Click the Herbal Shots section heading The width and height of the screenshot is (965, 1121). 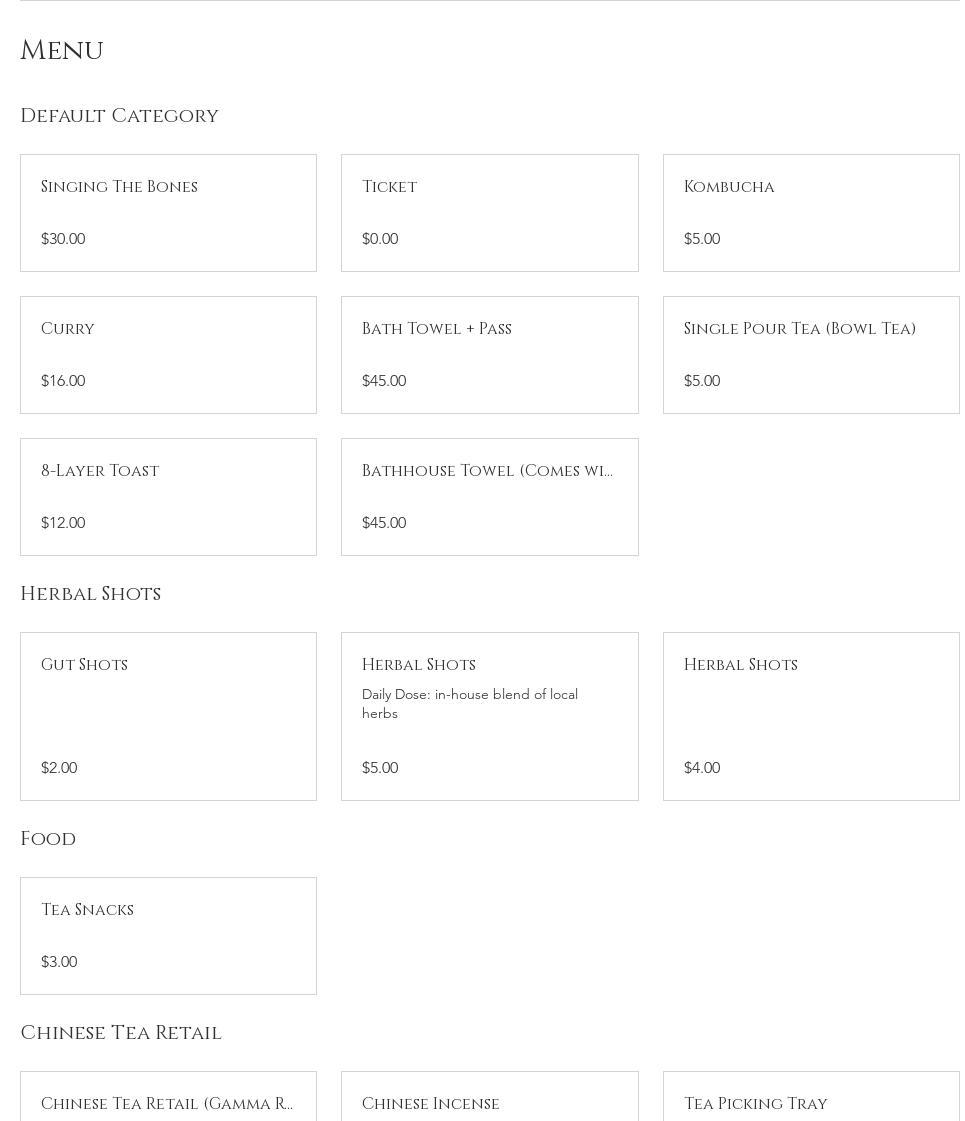tap(90, 594)
